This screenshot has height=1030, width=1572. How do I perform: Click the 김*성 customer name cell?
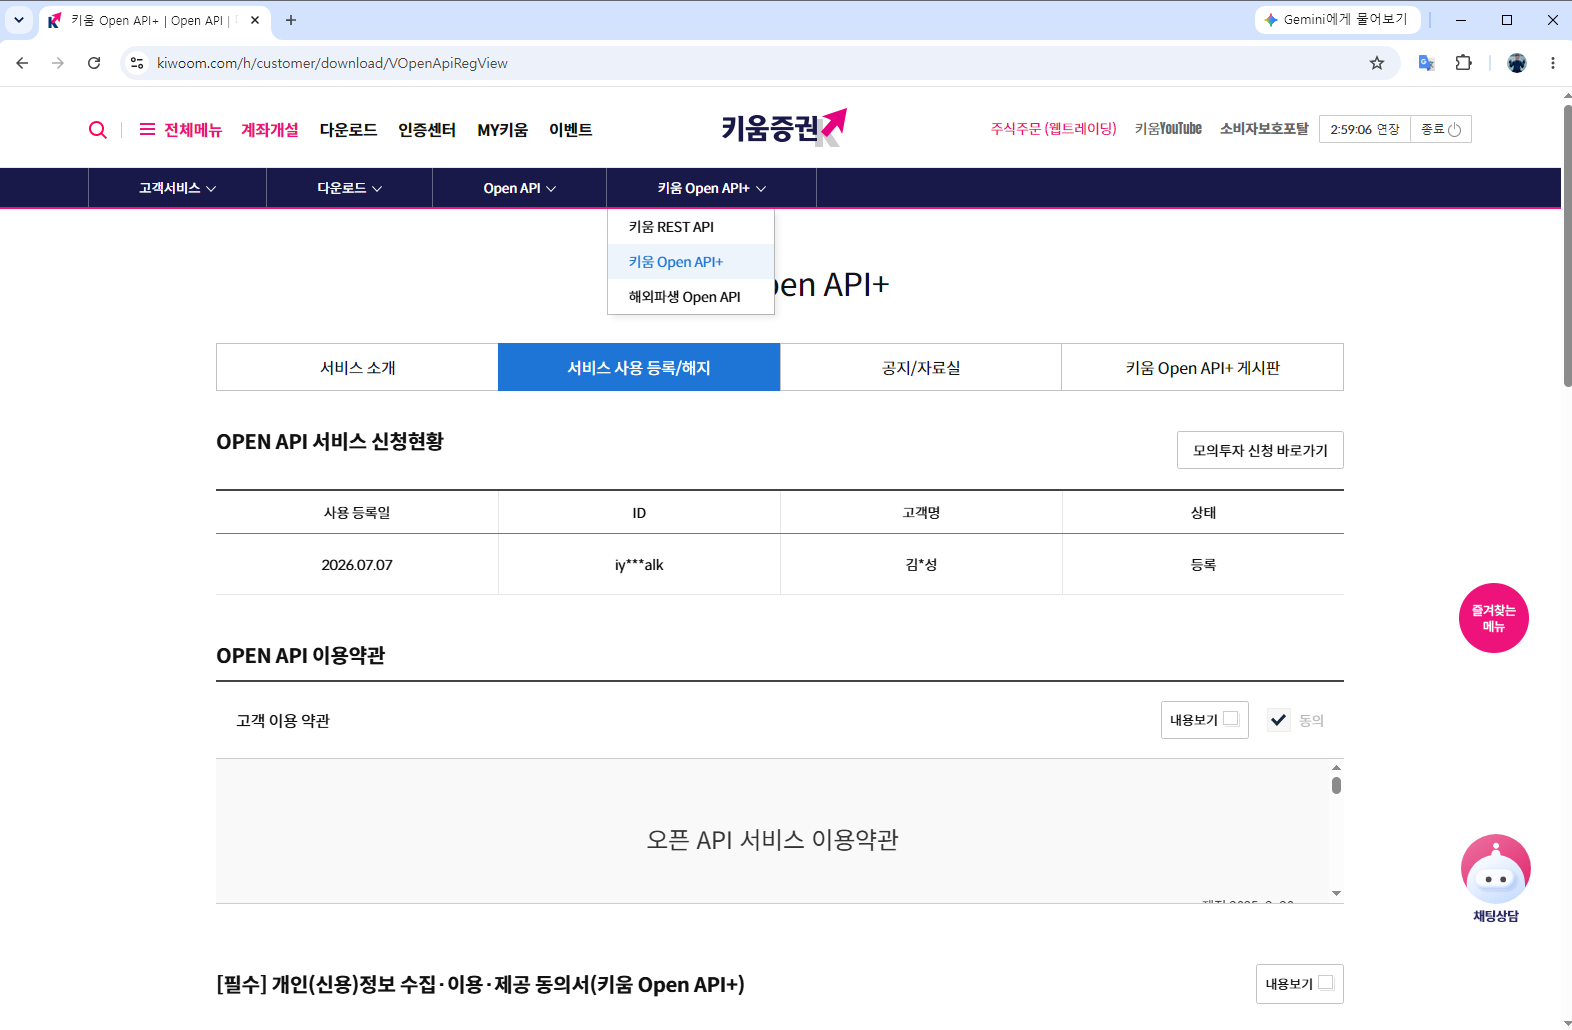point(921,565)
